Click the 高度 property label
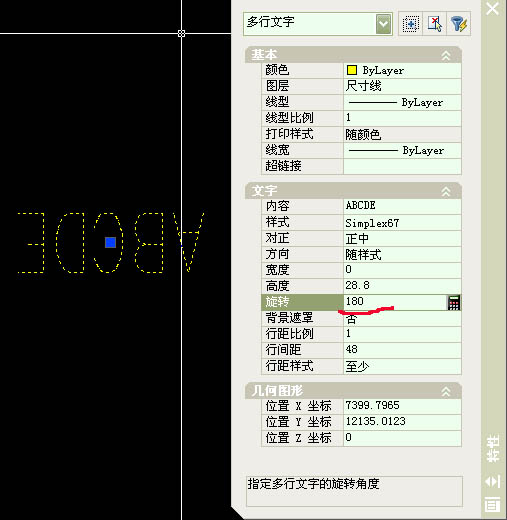This screenshot has width=507, height=520. point(277,286)
